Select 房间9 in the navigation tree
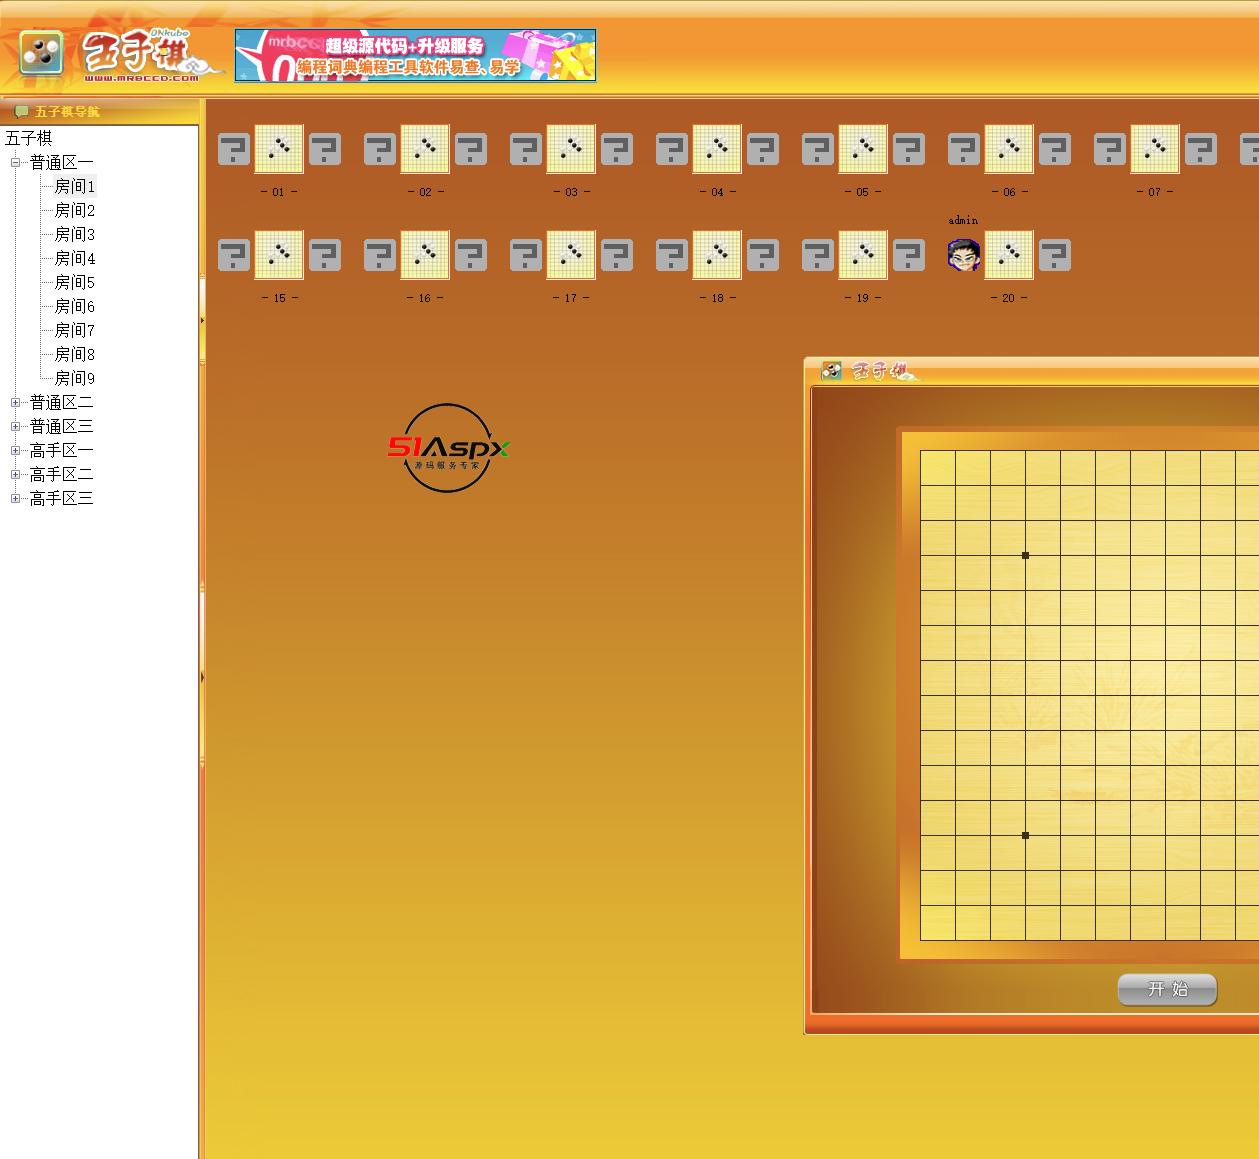Viewport: 1259px width, 1159px height. [x=74, y=378]
